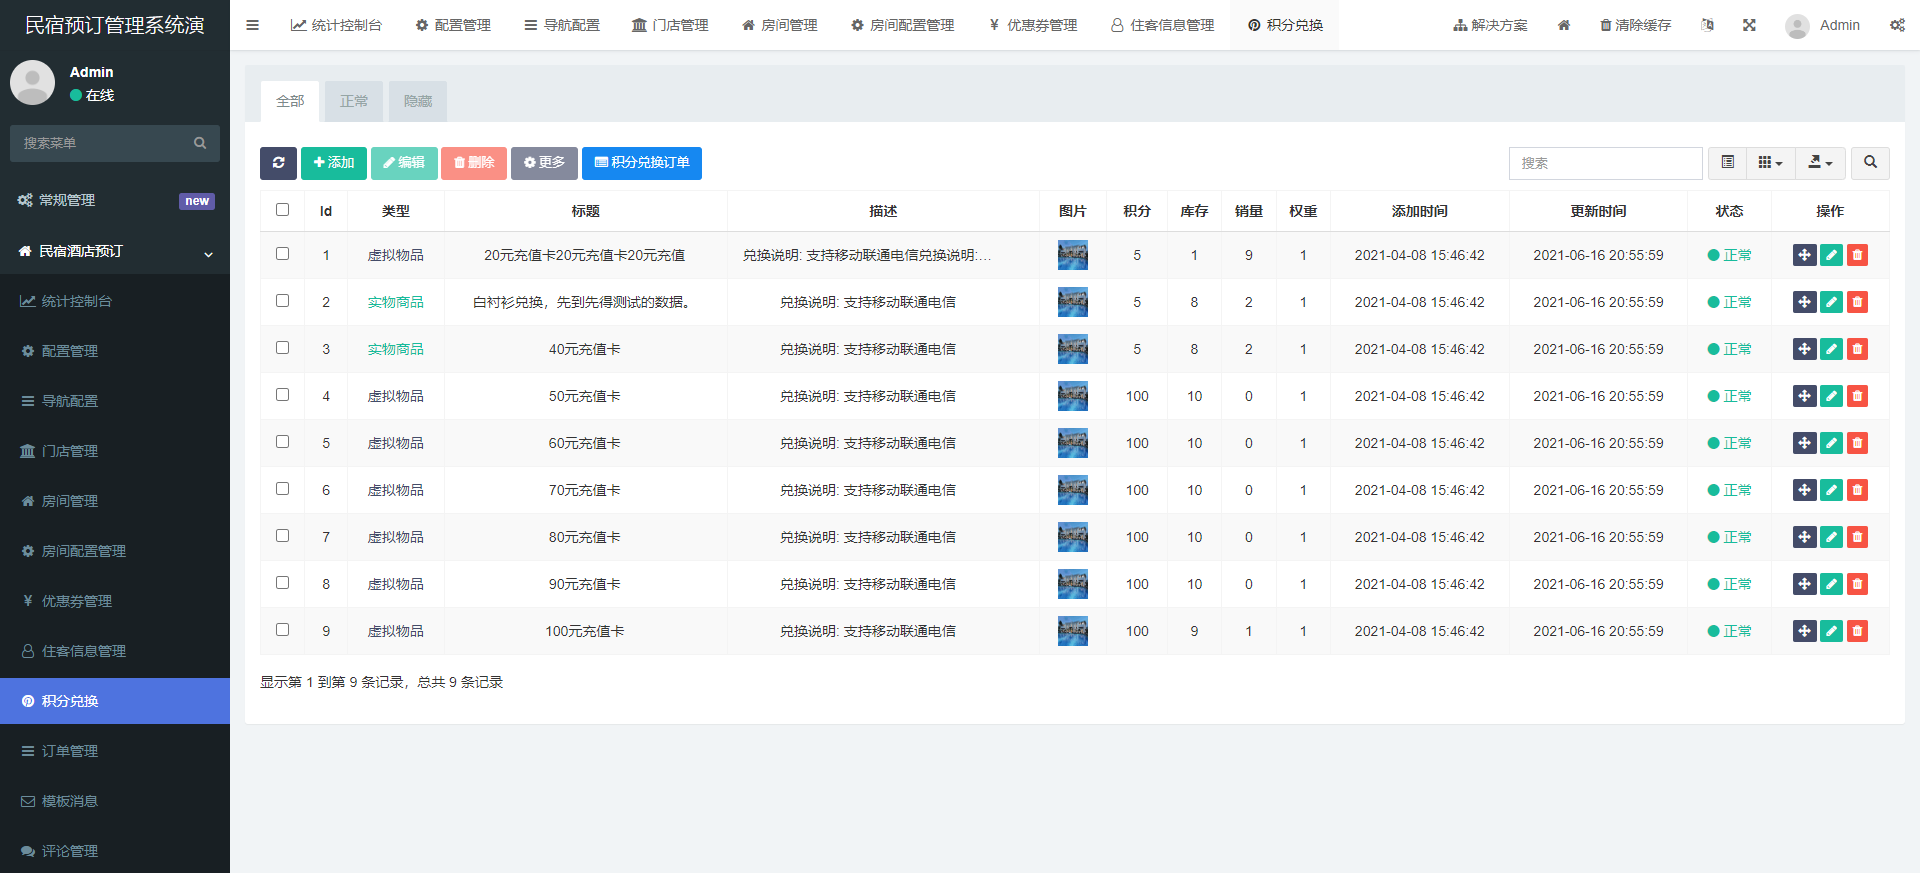Viewport: 1920px width, 873px height.
Task: Click the 添加 button
Action: coord(334,163)
